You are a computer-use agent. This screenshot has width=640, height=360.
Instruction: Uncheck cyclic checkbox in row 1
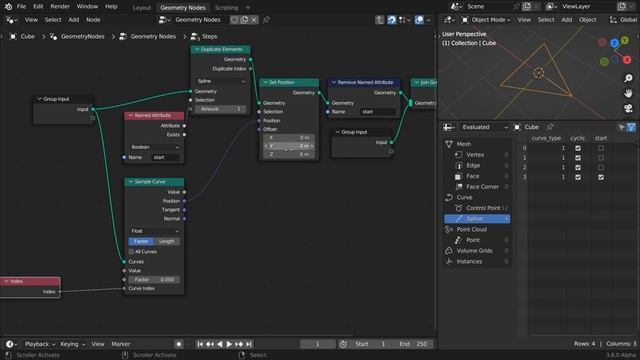(x=578, y=158)
